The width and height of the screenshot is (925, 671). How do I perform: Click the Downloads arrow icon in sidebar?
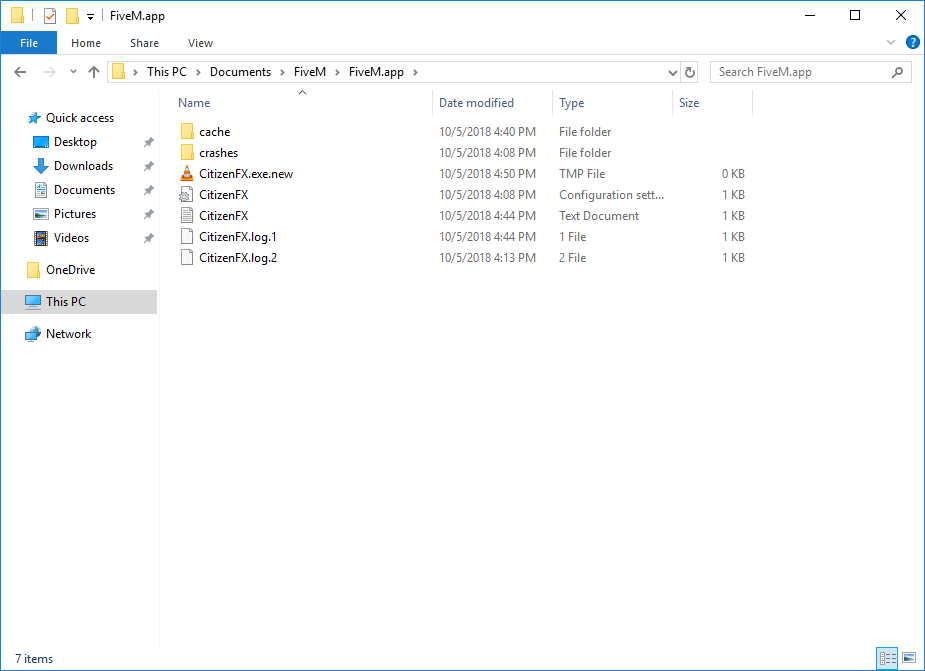41,166
